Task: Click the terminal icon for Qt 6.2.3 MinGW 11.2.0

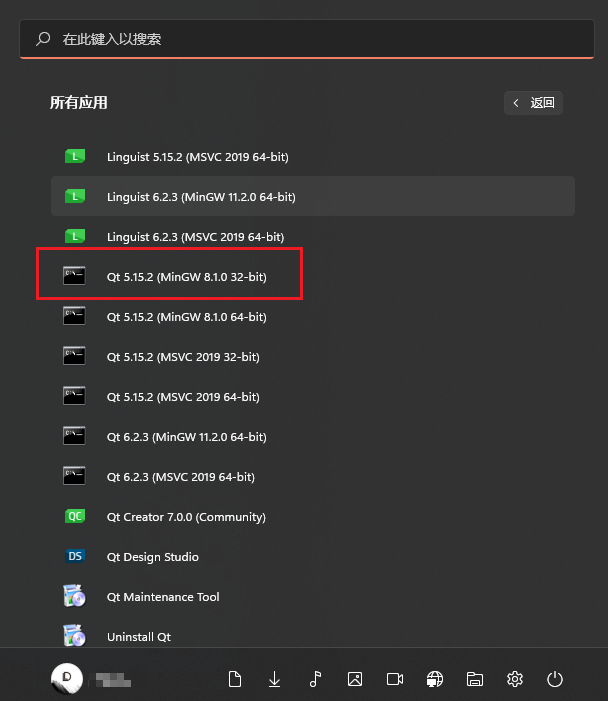Action: [x=74, y=436]
